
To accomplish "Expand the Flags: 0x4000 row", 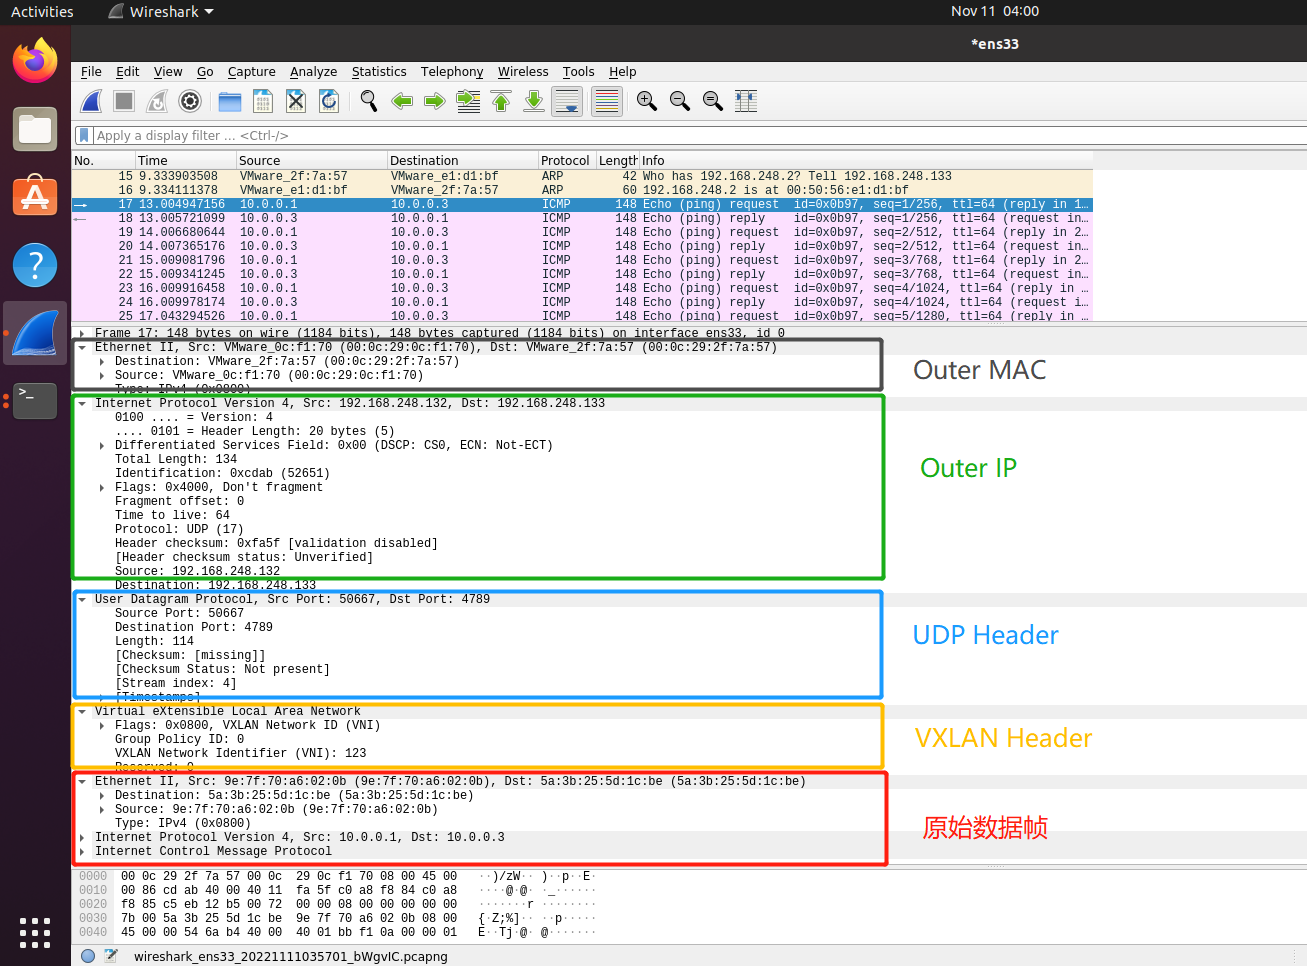I will point(102,487).
